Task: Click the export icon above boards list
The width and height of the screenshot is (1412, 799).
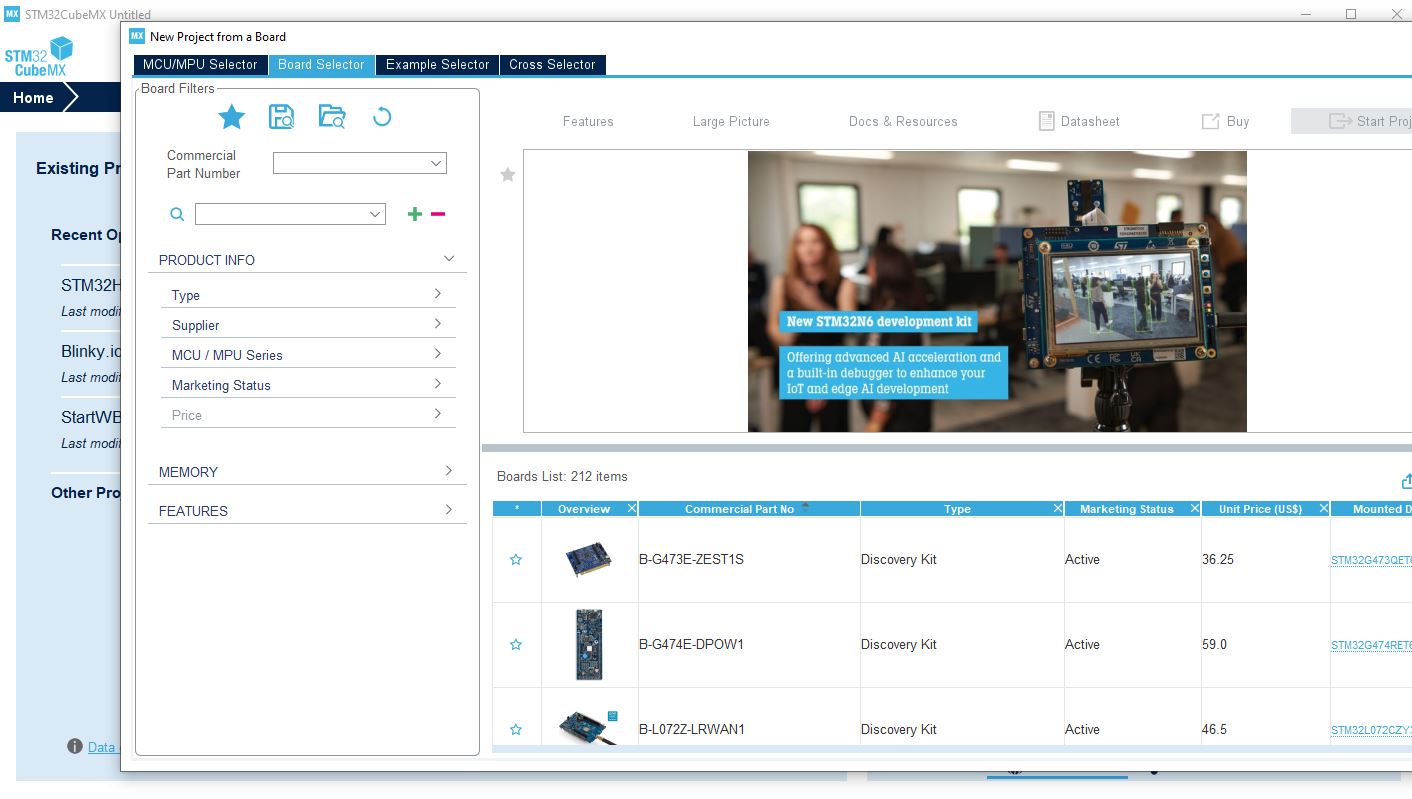Action: 1406,481
